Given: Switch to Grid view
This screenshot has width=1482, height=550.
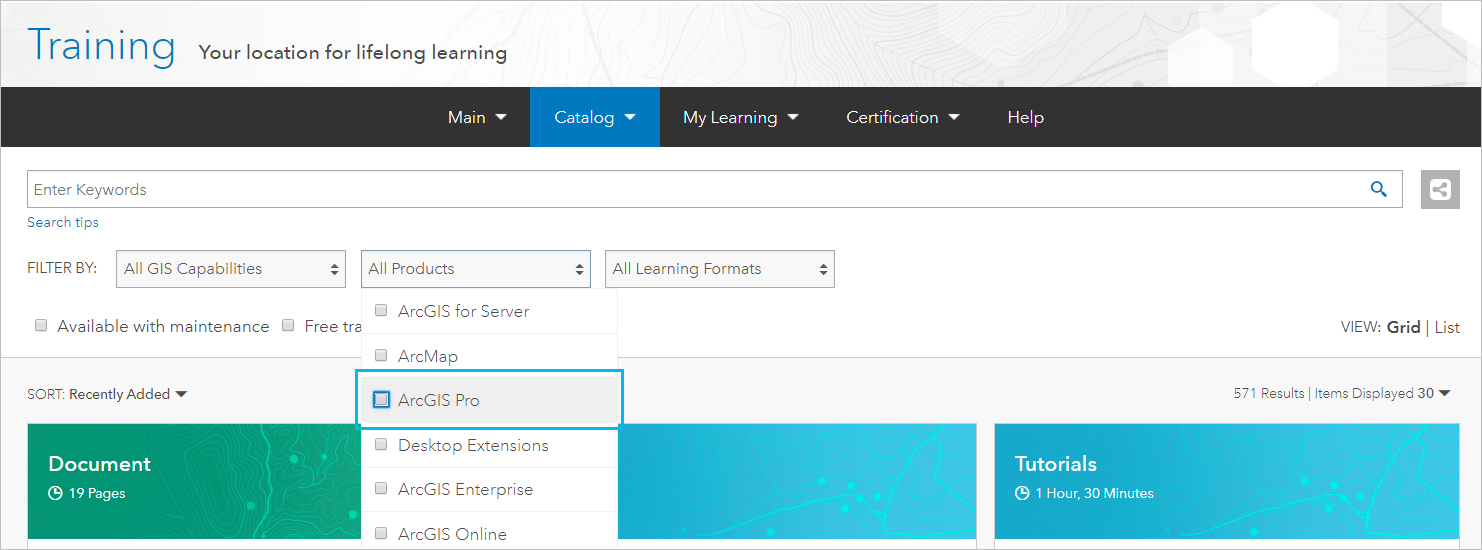Looking at the screenshot, I should [x=1404, y=327].
